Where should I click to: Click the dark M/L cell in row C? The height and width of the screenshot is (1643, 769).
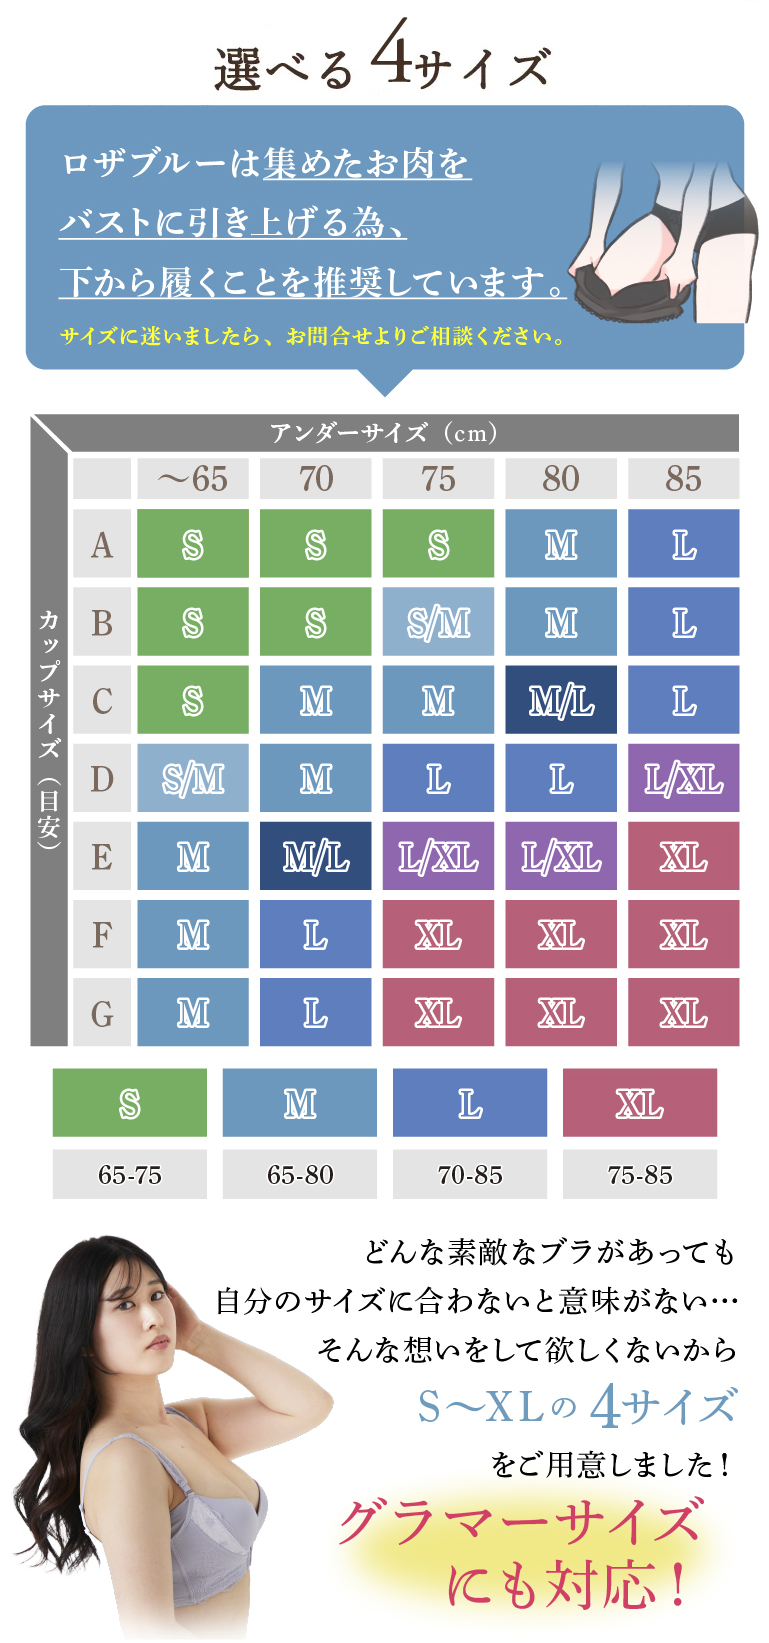(x=561, y=700)
